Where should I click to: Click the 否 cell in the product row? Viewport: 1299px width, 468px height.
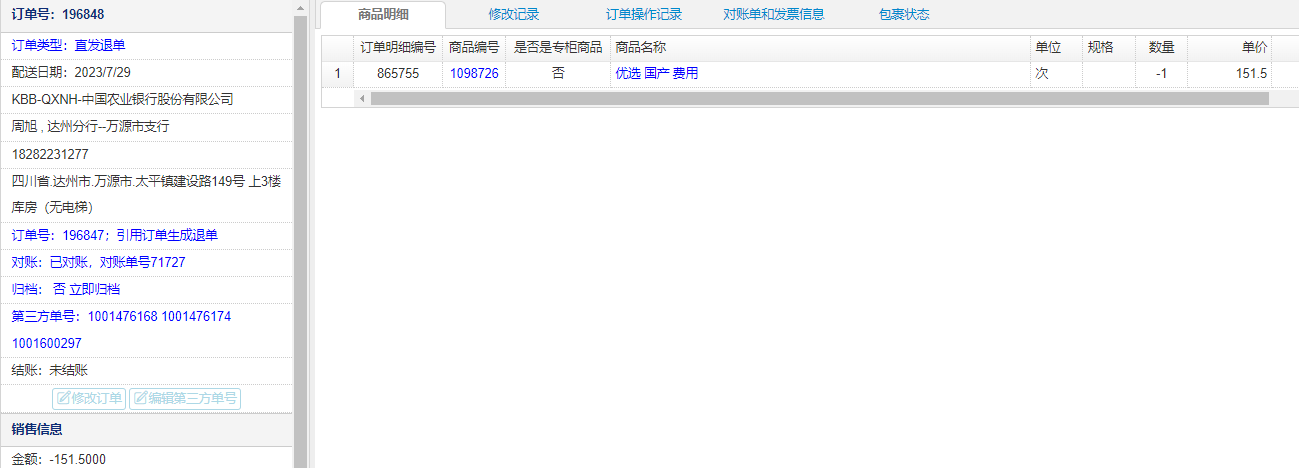coord(558,73)
